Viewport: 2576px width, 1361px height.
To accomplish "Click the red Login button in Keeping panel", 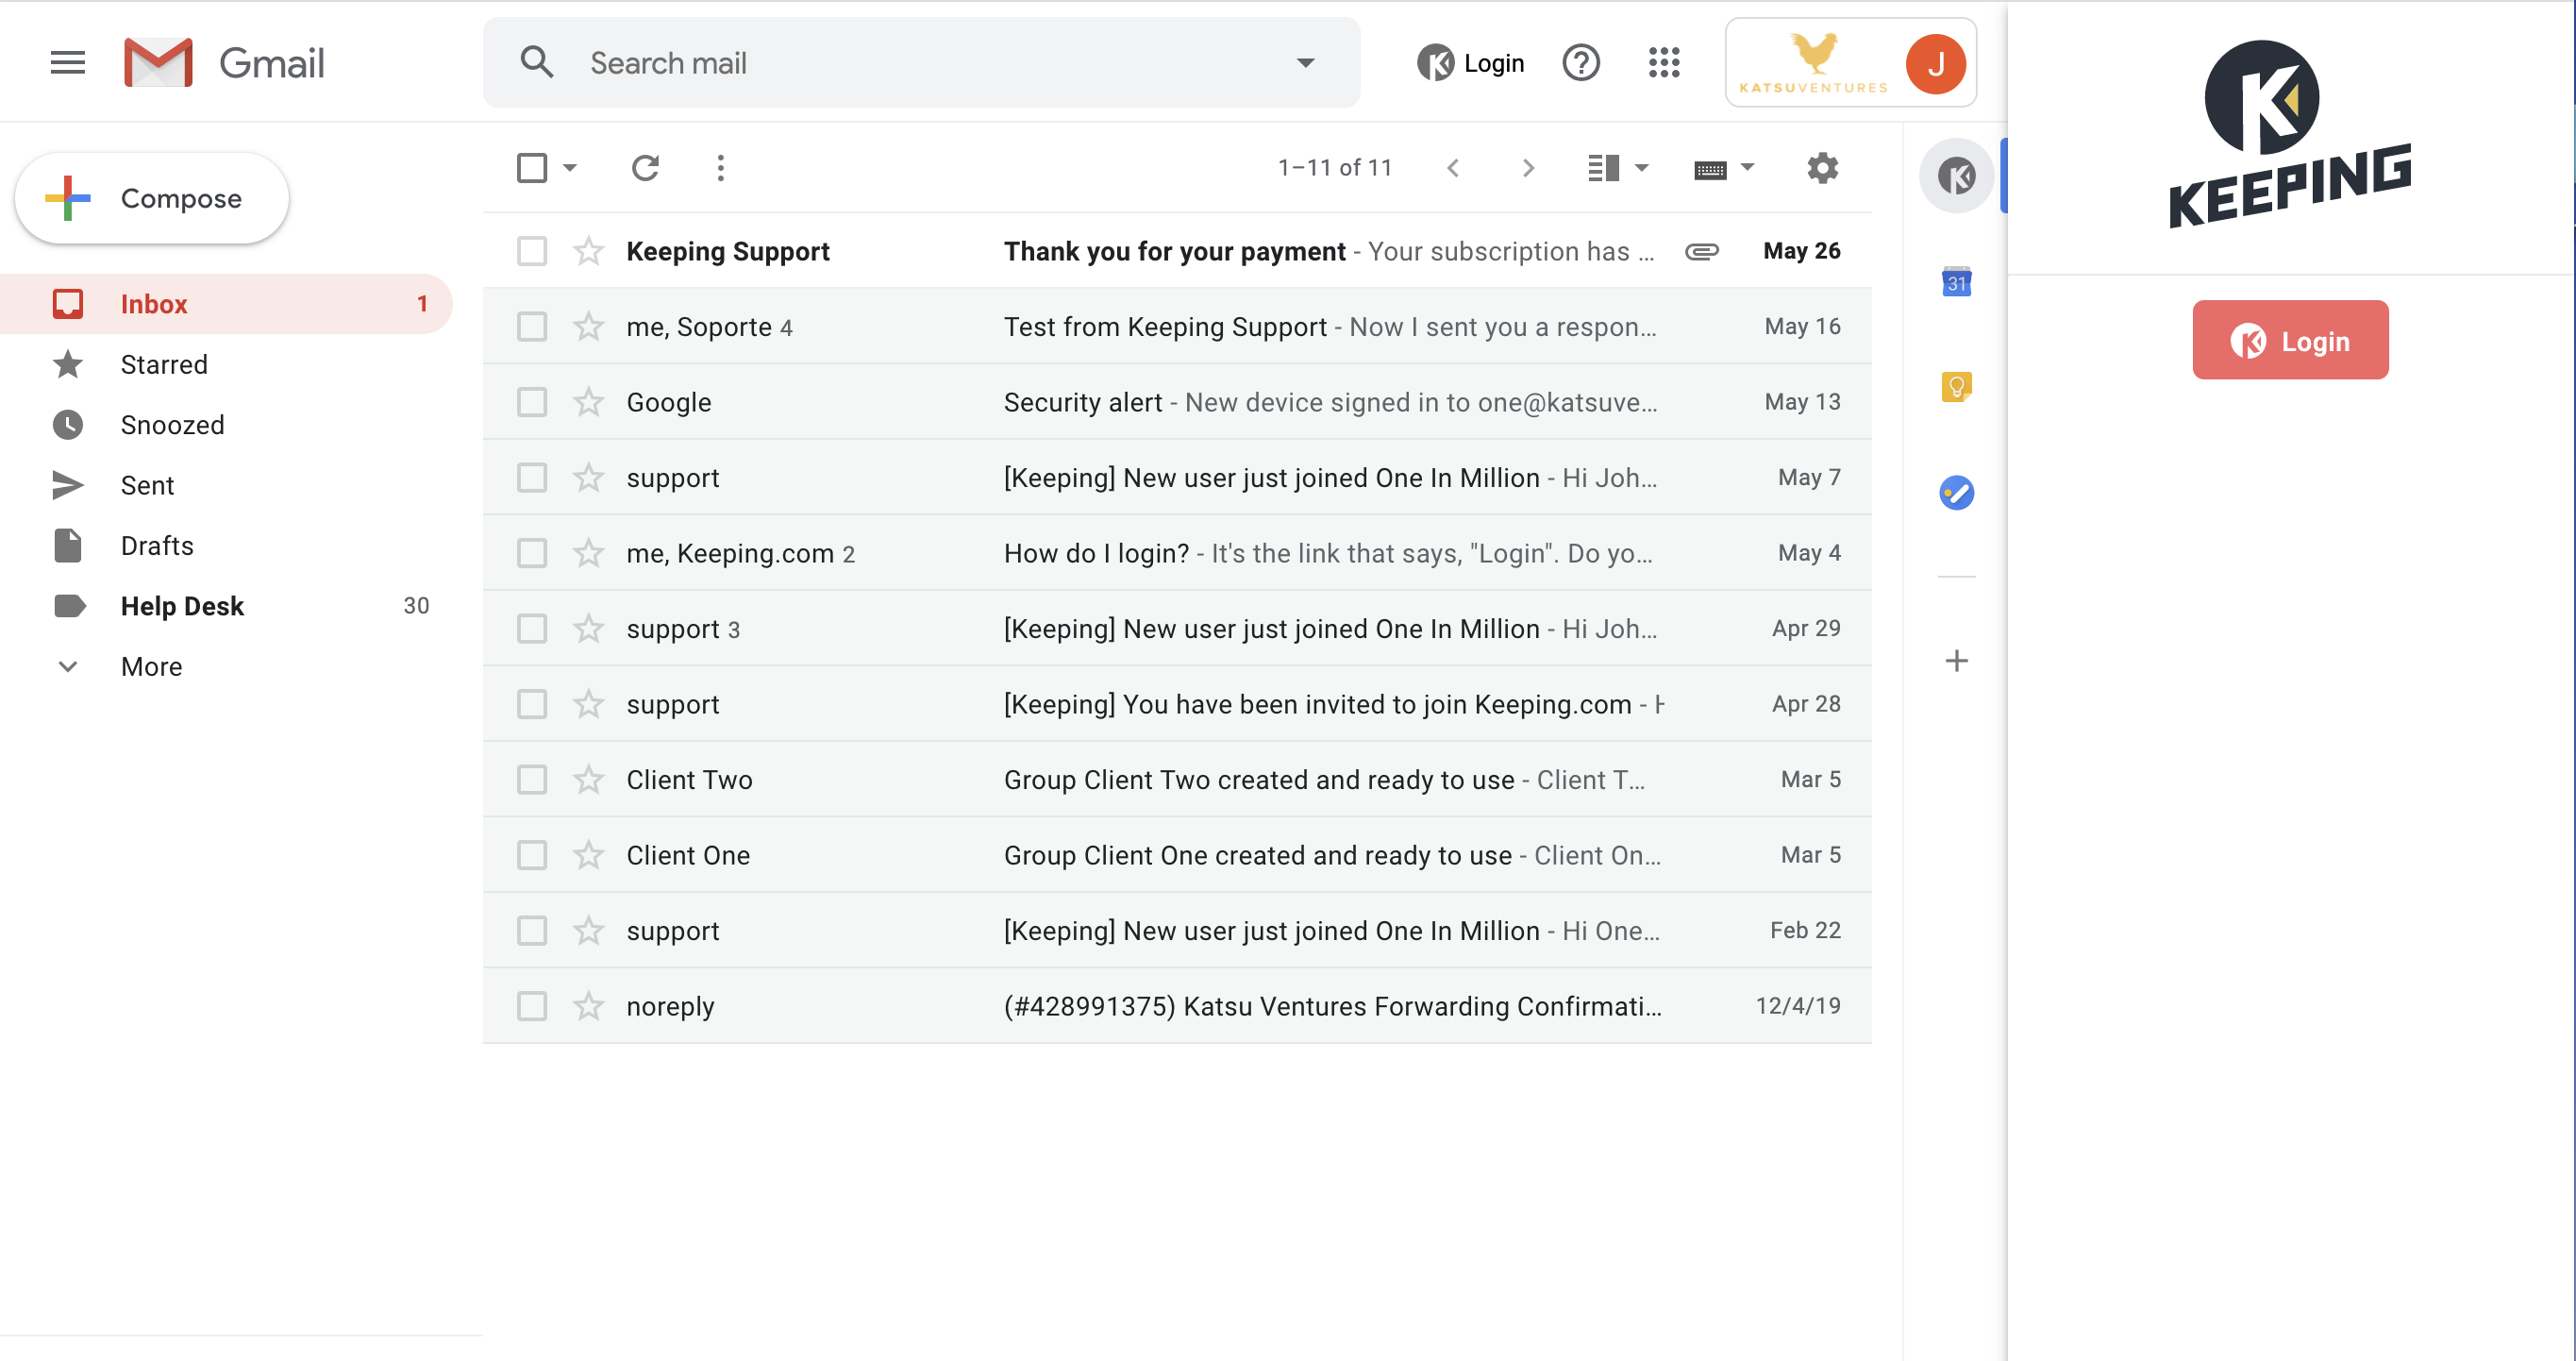I will [2290, 340].
